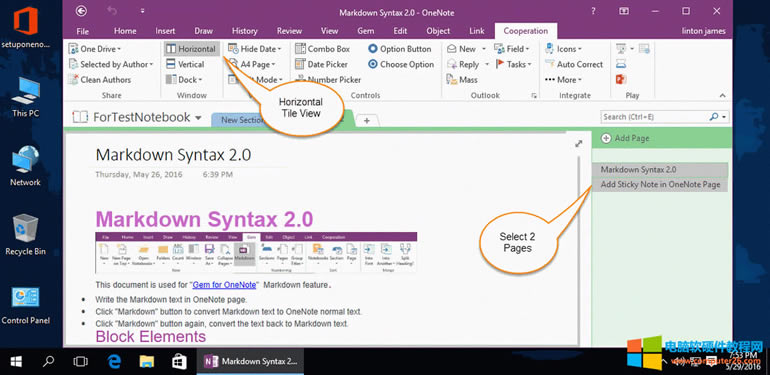This screenshot has height=375, width=770.
Task: Open the View ribbon tab
Action: (330, 31)
